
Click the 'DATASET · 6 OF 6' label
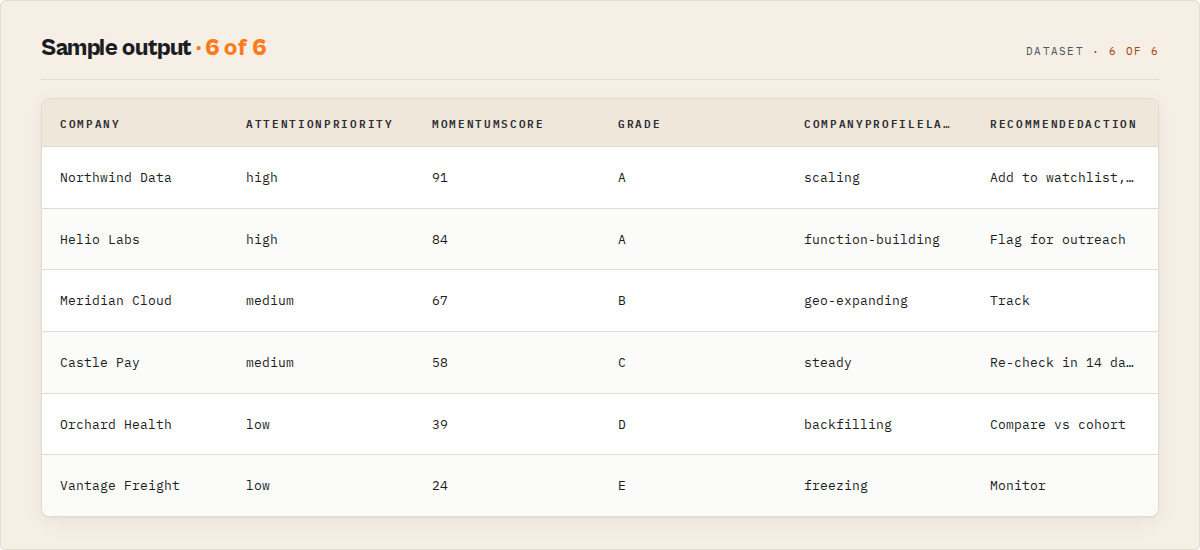click(1092, 51)
